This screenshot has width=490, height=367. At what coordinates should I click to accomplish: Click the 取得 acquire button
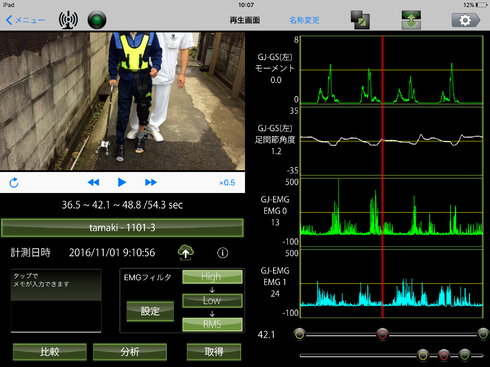[214, 352]
